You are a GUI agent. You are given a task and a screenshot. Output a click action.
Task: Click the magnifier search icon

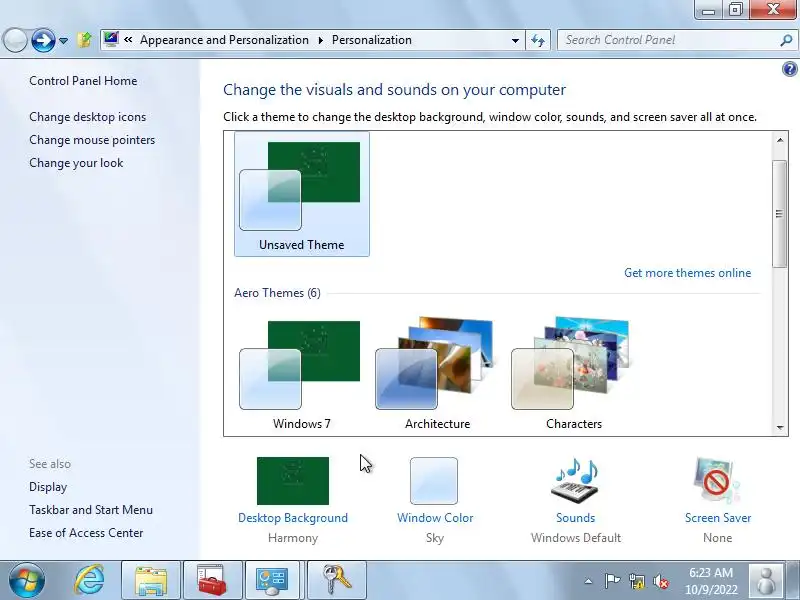786,40
